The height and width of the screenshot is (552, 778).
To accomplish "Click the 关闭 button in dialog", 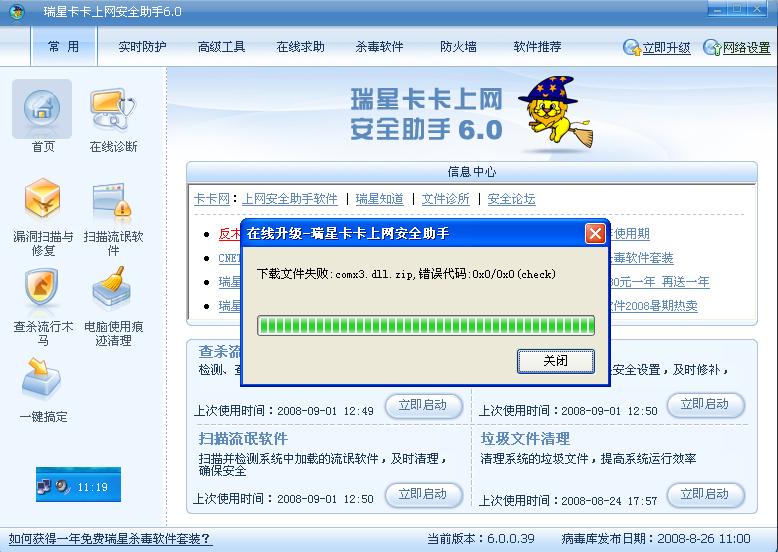I will [x=556, y=361].
